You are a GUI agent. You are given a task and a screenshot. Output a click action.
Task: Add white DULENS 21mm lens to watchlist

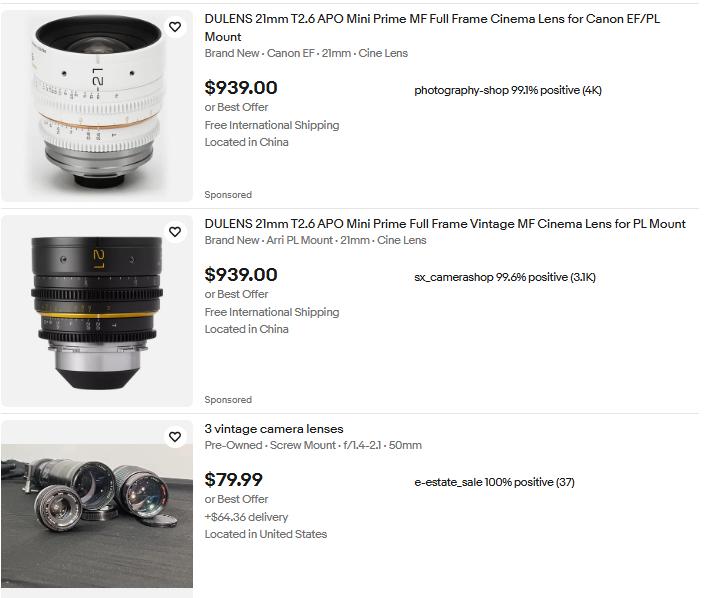[x=175, y=27]
